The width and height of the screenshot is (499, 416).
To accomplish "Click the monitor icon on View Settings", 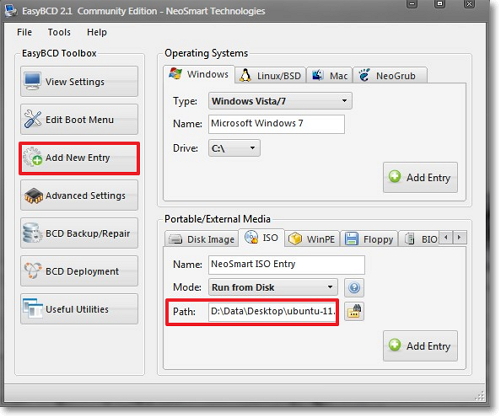I will pos(33,81).
